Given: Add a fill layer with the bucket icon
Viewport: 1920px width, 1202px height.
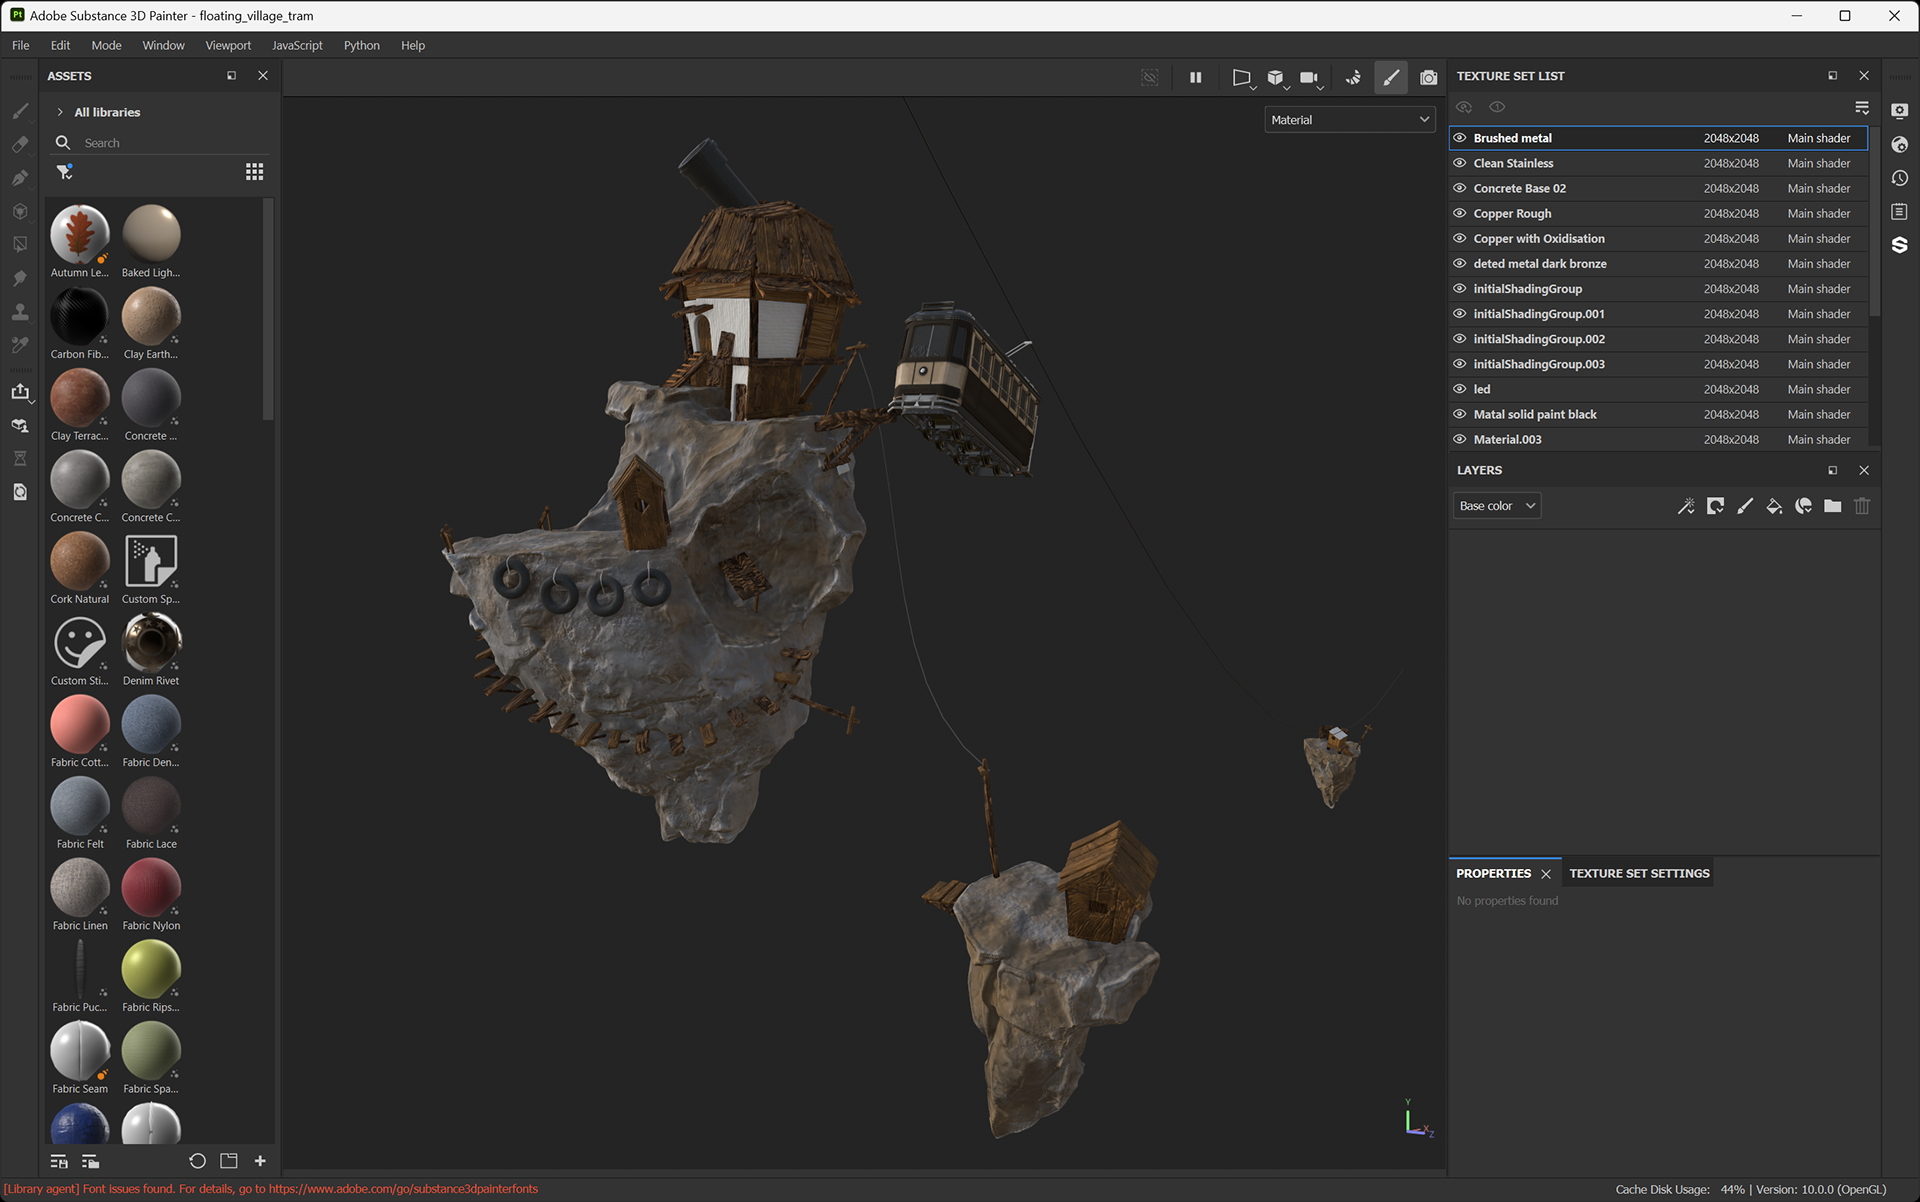Looking at the screenshot, I should point(1774,506).
